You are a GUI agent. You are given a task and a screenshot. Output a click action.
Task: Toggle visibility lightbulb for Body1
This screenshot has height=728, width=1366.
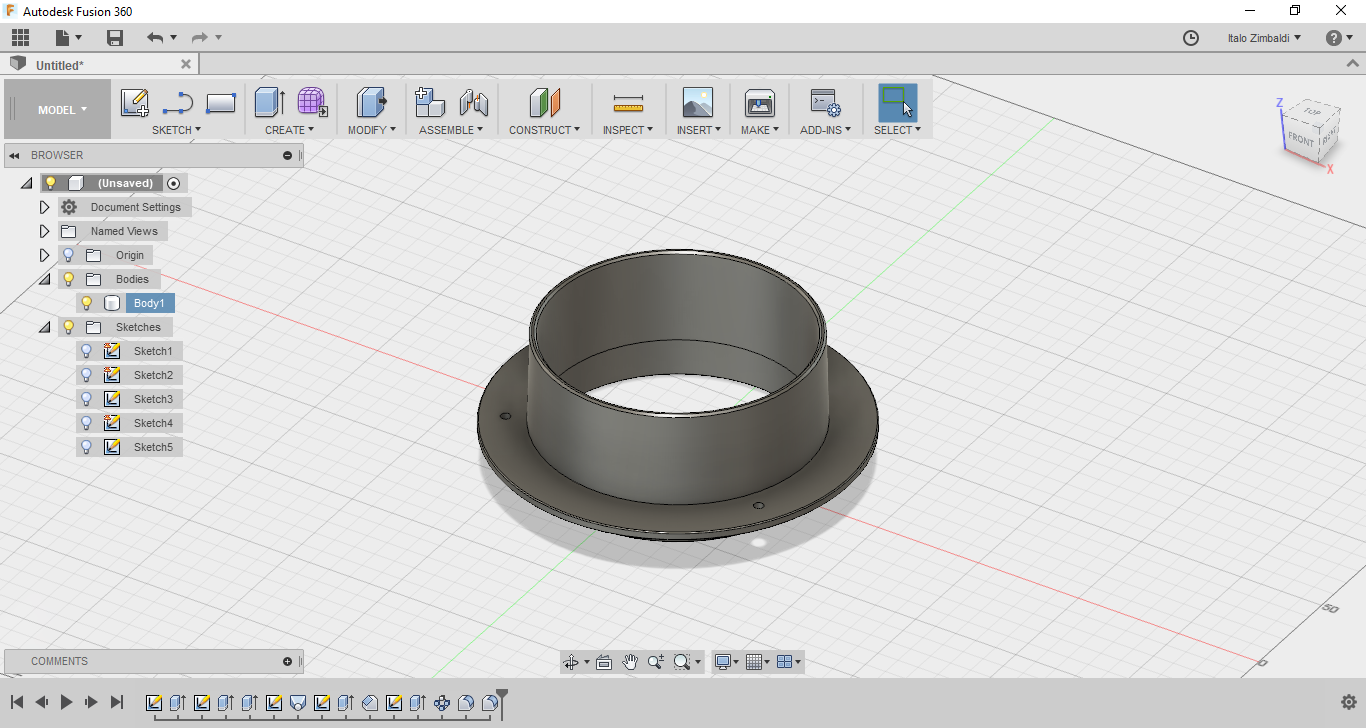coord(87,303)
